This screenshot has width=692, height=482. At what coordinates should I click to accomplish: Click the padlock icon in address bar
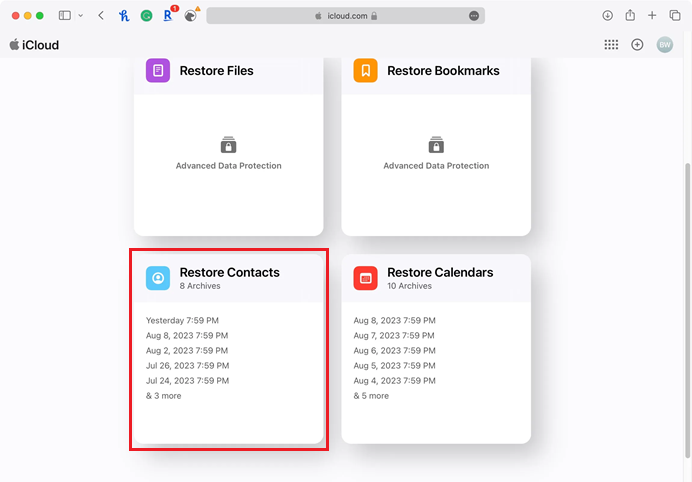point(374,16)
